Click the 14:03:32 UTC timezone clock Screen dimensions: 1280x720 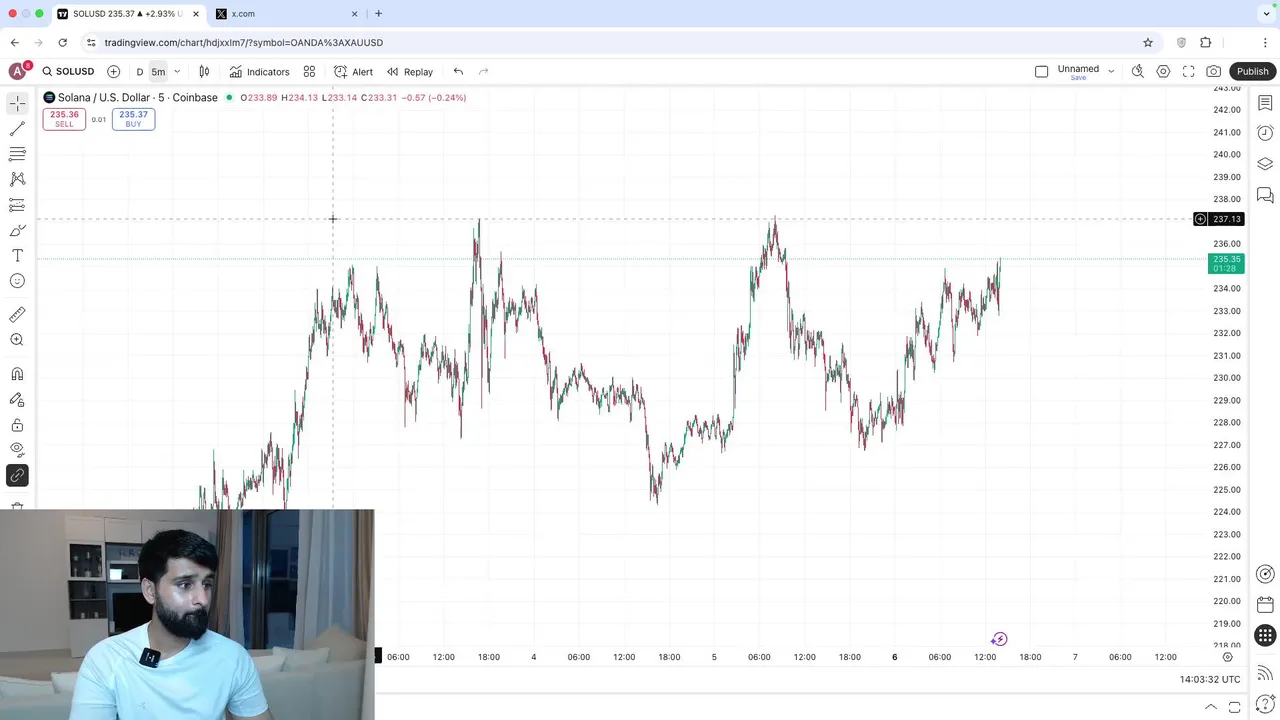point(1210,679)
